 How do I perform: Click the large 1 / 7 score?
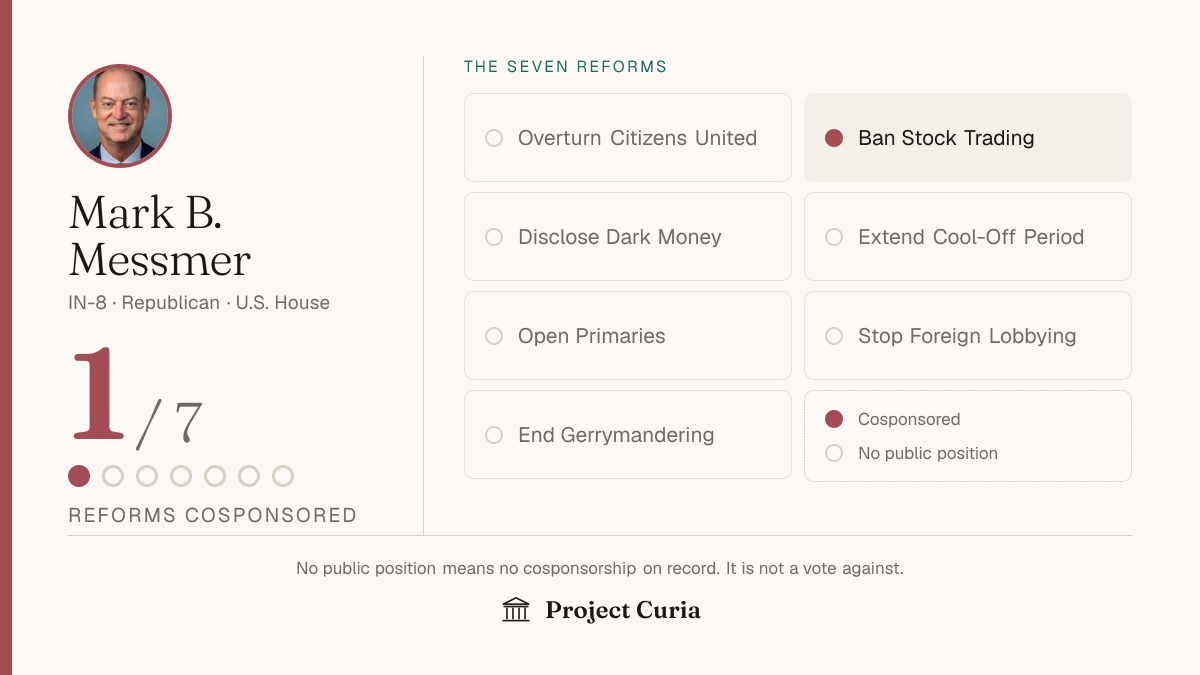click(136, 396)
